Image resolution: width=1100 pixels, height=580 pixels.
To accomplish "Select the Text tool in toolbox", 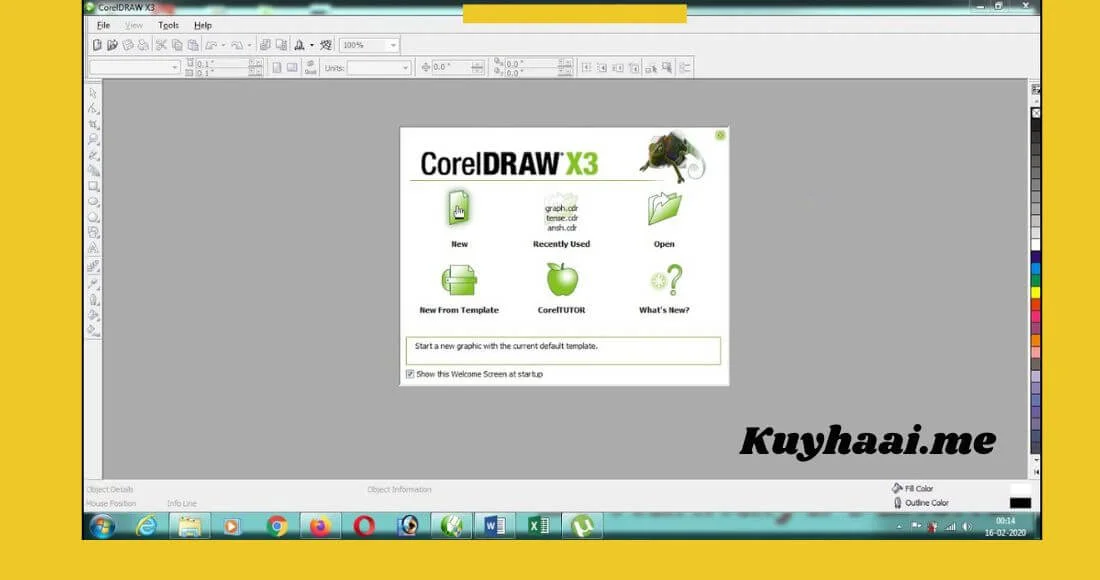I will pyautogui.click(x=93, y=248).
